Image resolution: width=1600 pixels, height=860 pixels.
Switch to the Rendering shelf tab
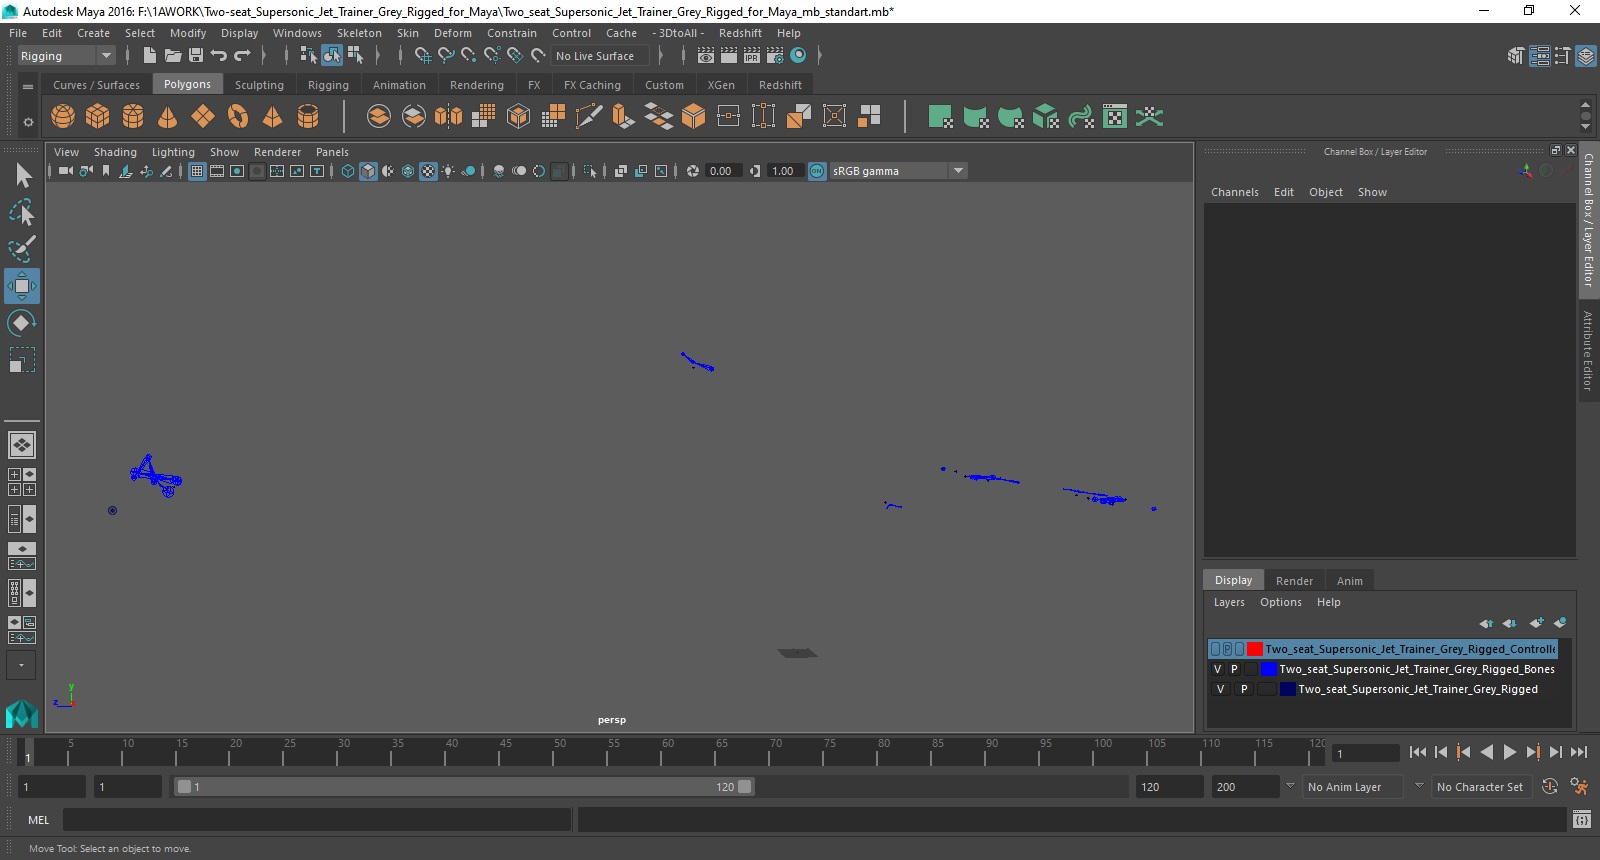[477, 85]
